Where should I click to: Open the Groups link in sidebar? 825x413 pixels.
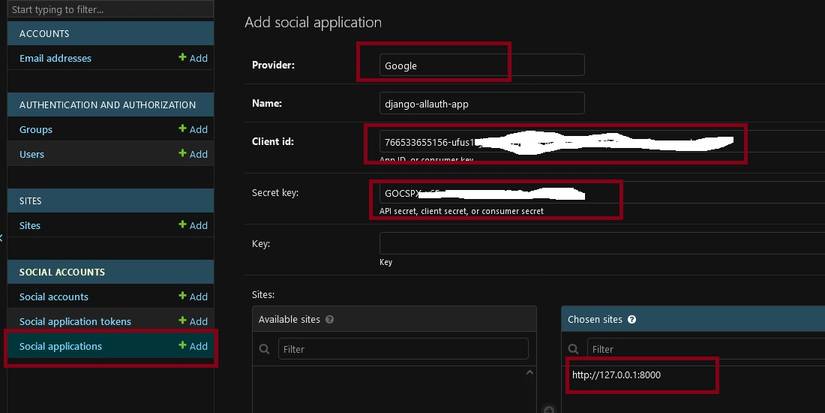coord(36,129)
